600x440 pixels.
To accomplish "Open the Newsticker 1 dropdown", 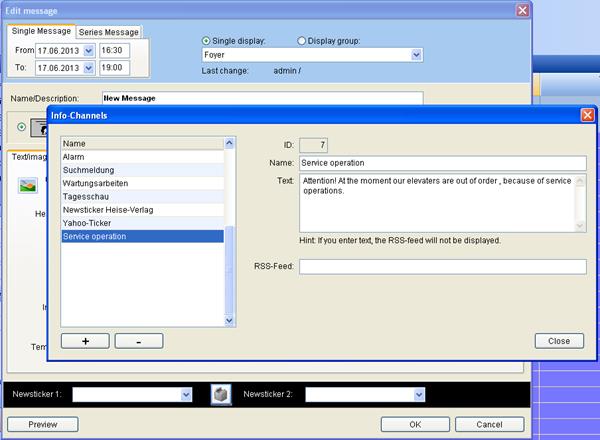I will 186,395.
